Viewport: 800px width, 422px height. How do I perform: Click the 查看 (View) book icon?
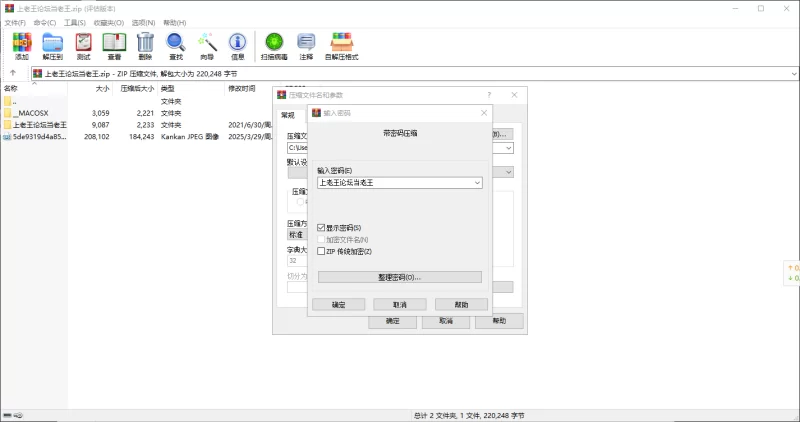click(x=114, y=43)
